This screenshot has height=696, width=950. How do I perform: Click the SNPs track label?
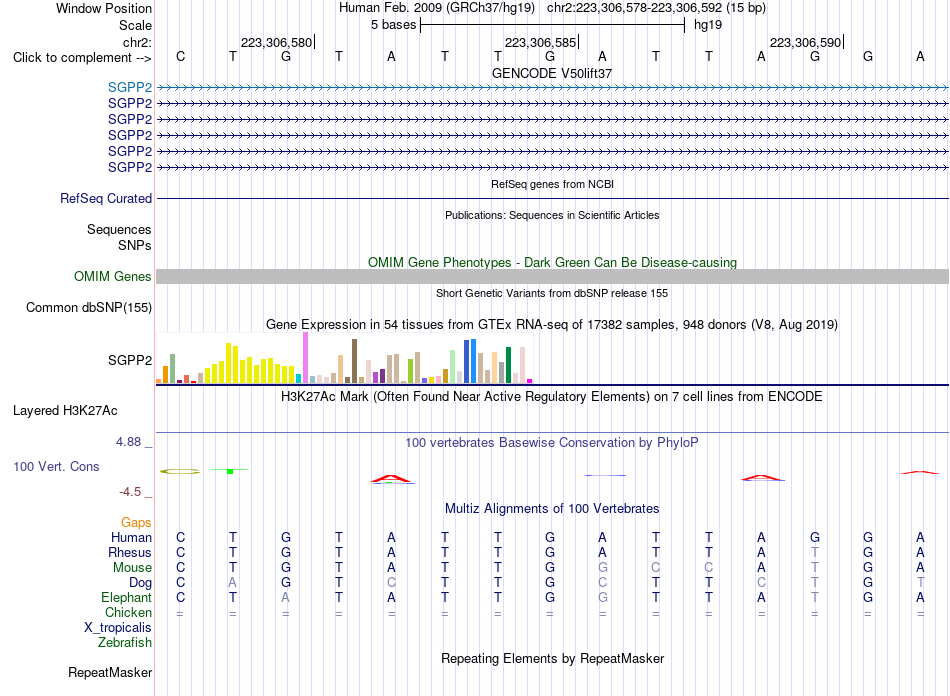tap(135, 245)
